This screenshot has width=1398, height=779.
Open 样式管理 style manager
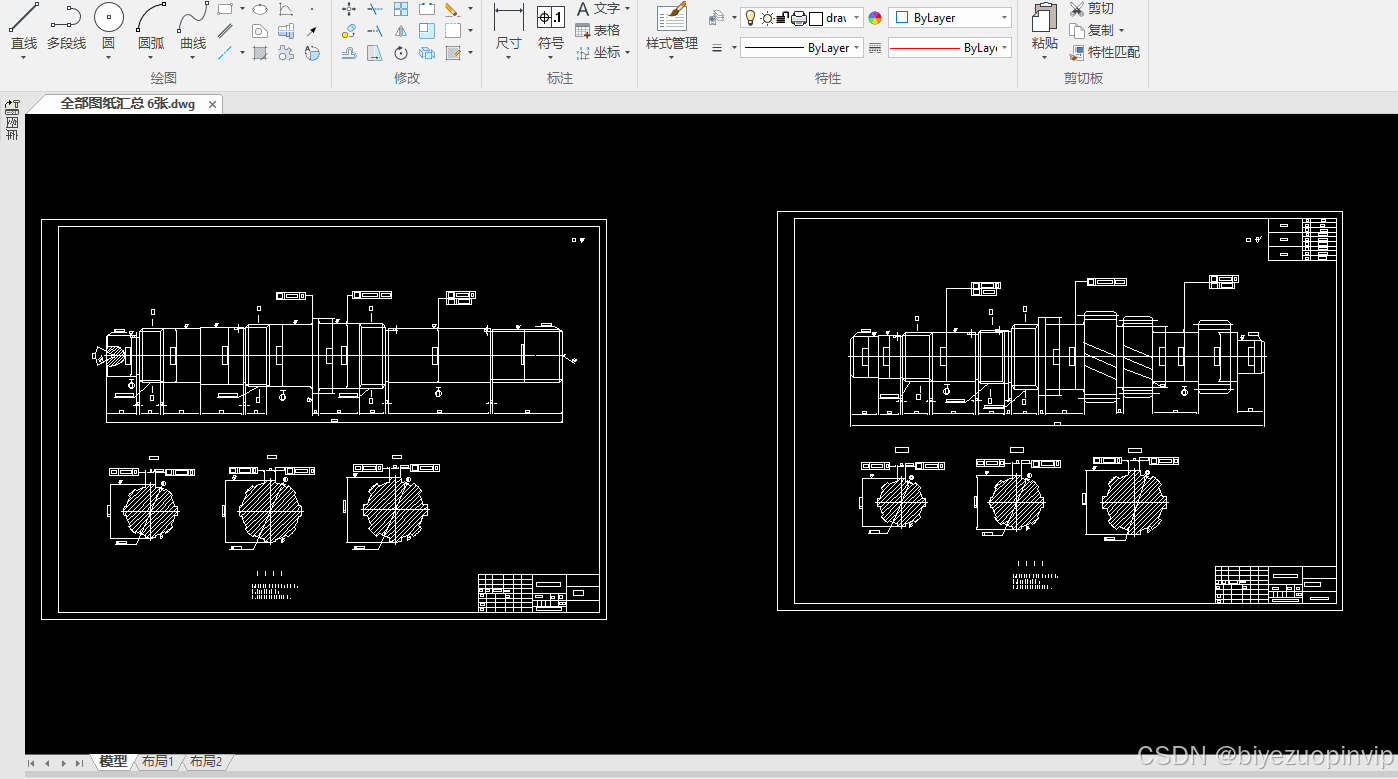coord(672,27)
